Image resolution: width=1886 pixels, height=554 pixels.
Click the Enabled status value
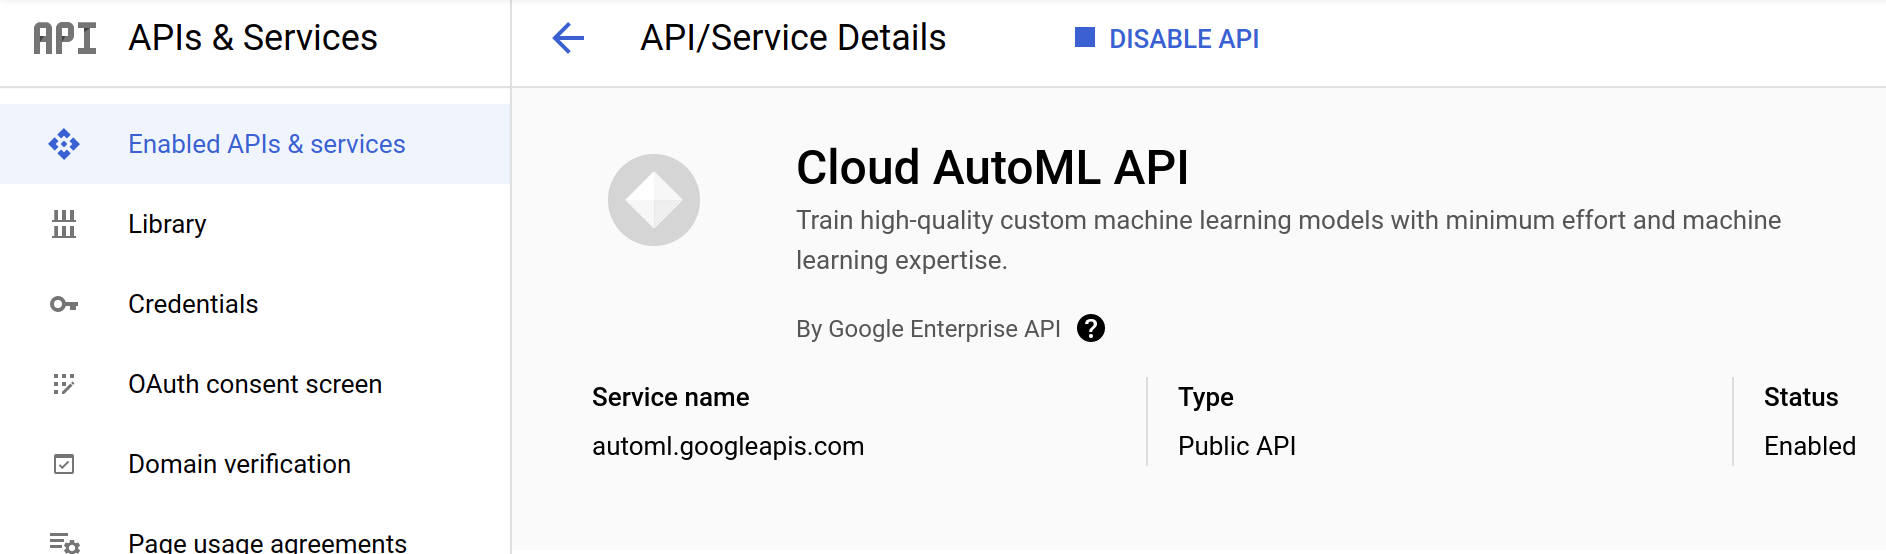tap(1810, 446)
